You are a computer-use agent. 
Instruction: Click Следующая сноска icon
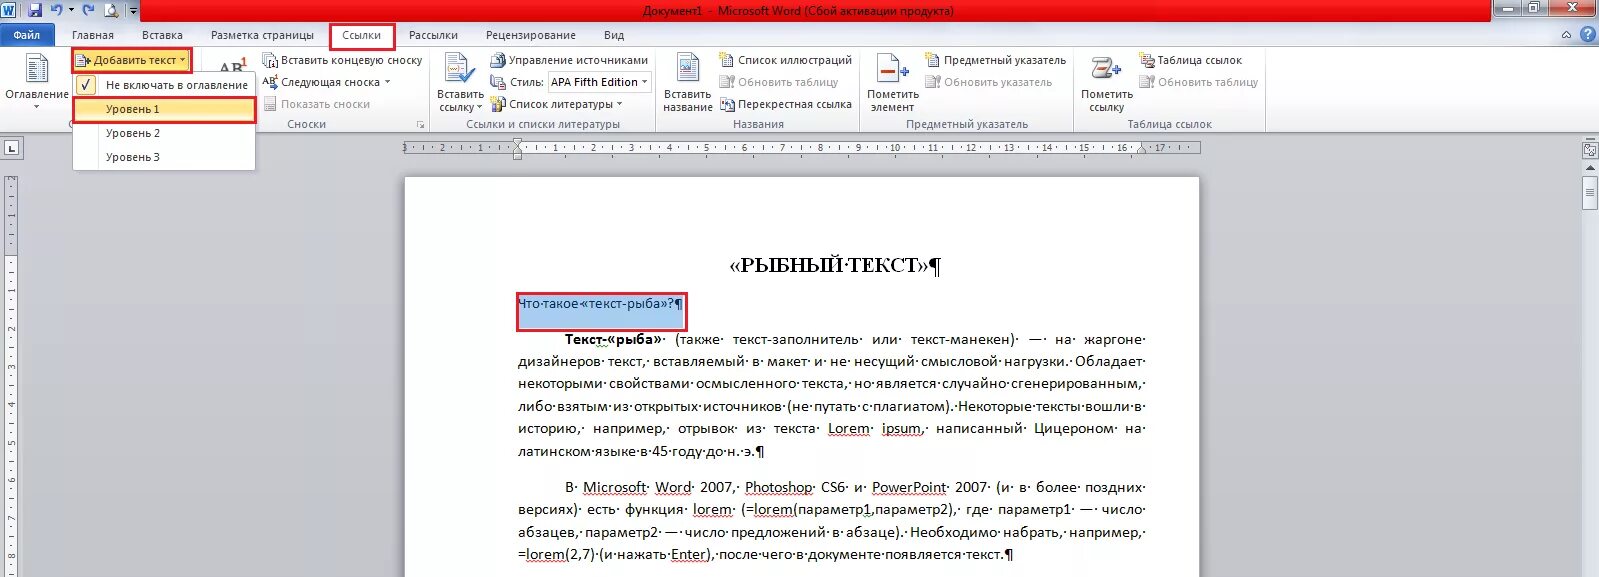(270, 82)
